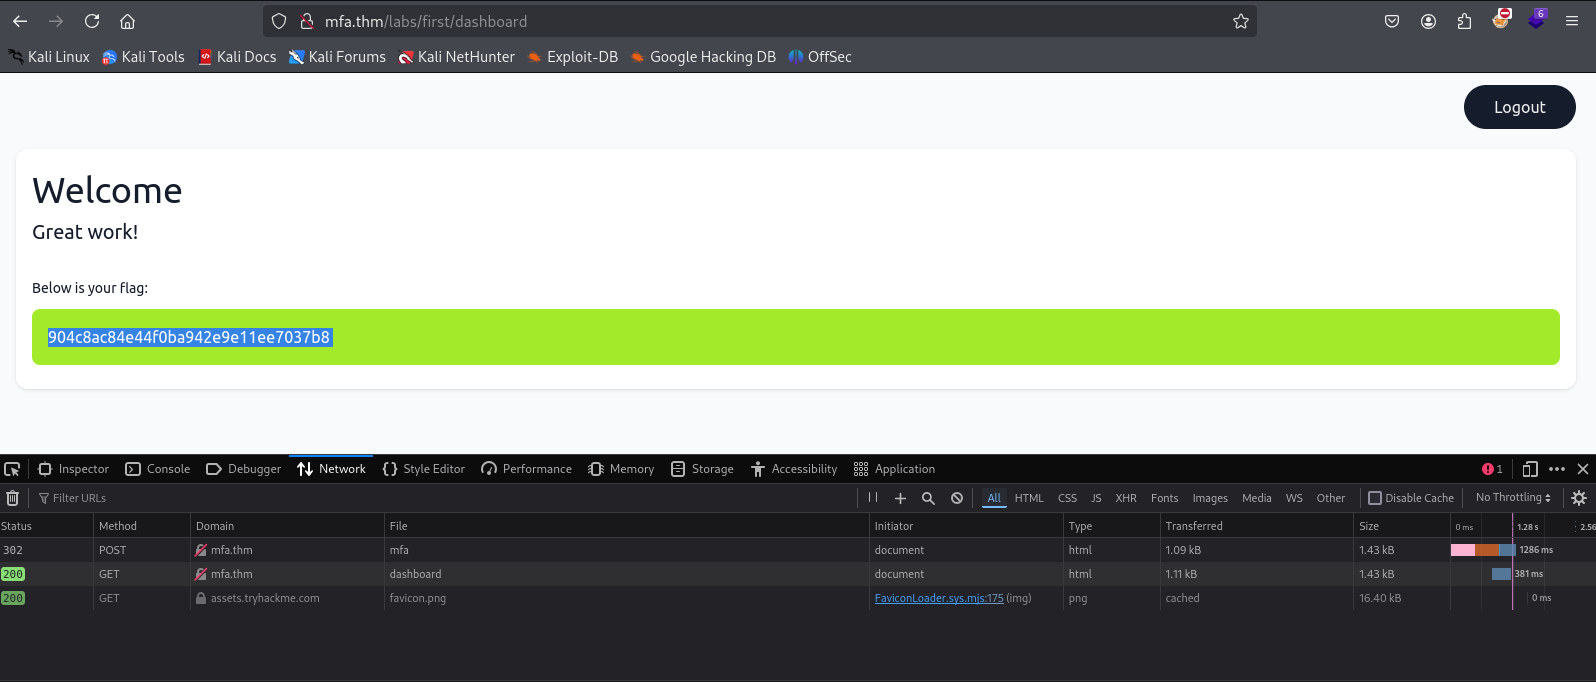The height and width of the screenshot is (682, 1596).
Task: Click the shield tracking protection icon
Action: [279, 21]
